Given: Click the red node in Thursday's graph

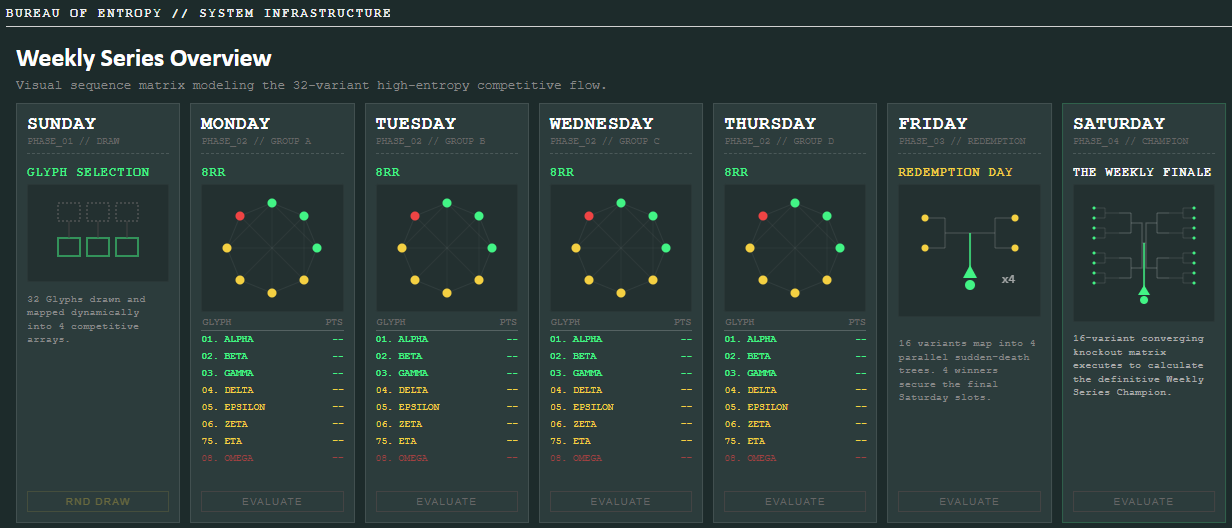Looking at the screenshot, I should point(763,215).
